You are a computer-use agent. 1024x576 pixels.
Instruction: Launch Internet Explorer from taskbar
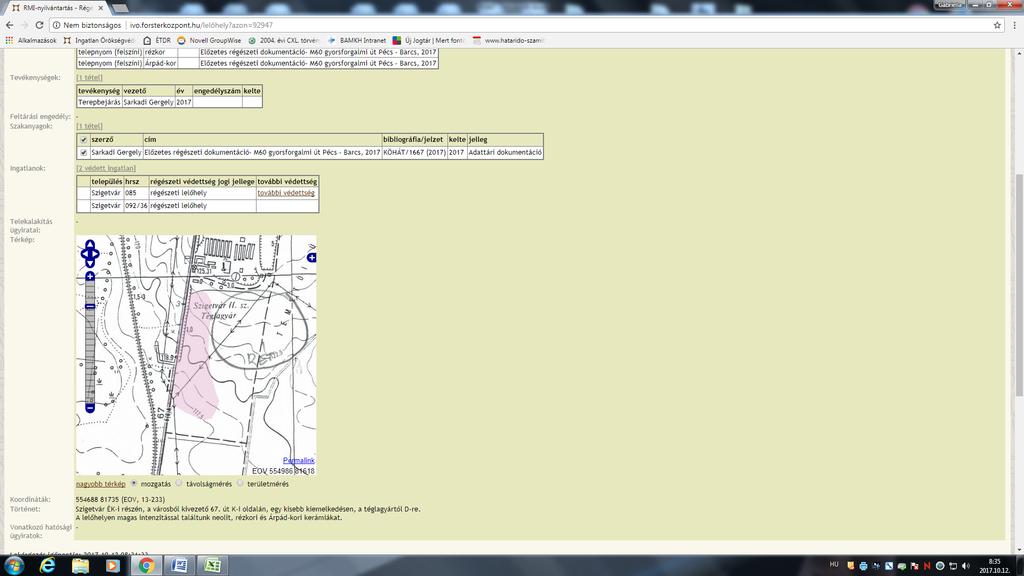[x=47, y=566]
